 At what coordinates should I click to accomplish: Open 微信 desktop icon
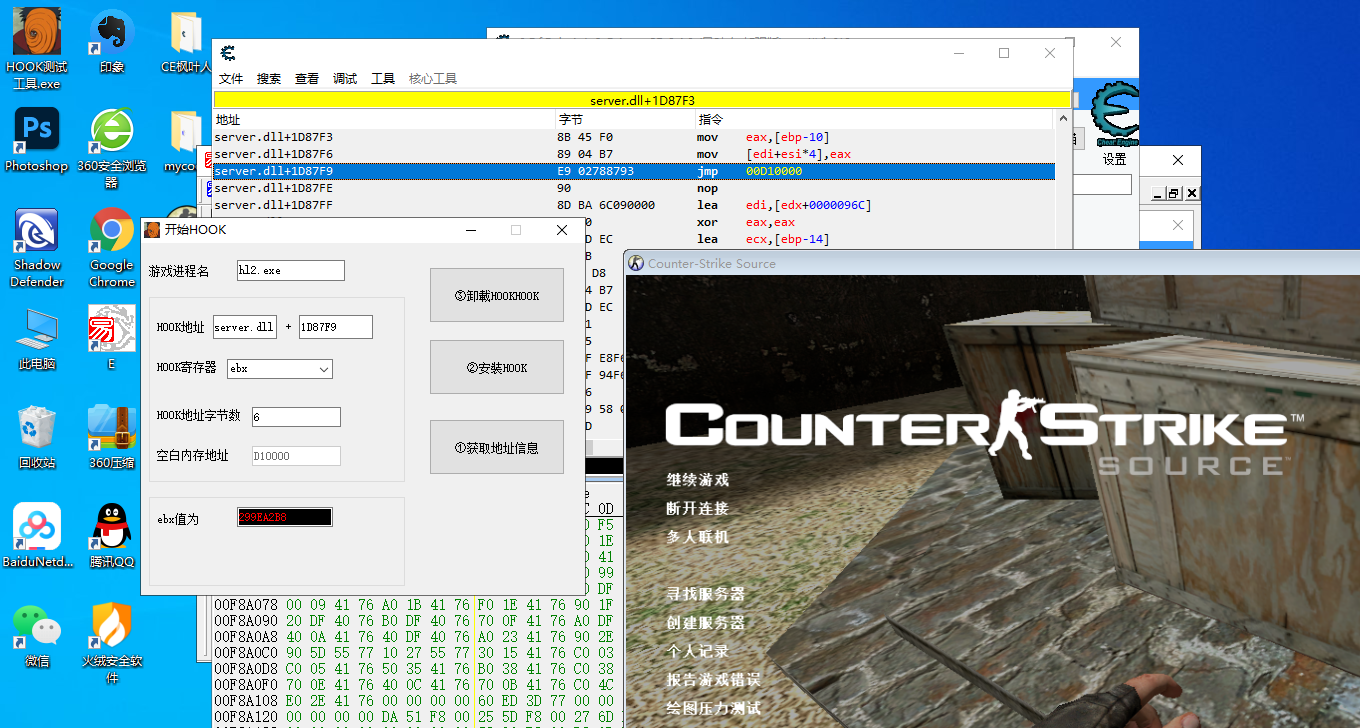37,626
